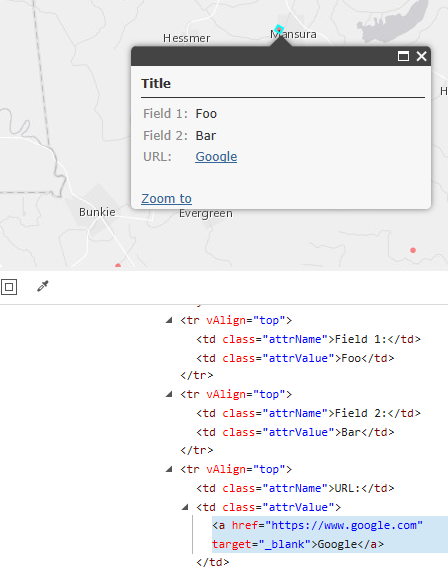Click the red point below Bunkie

(x=118, y=266)
